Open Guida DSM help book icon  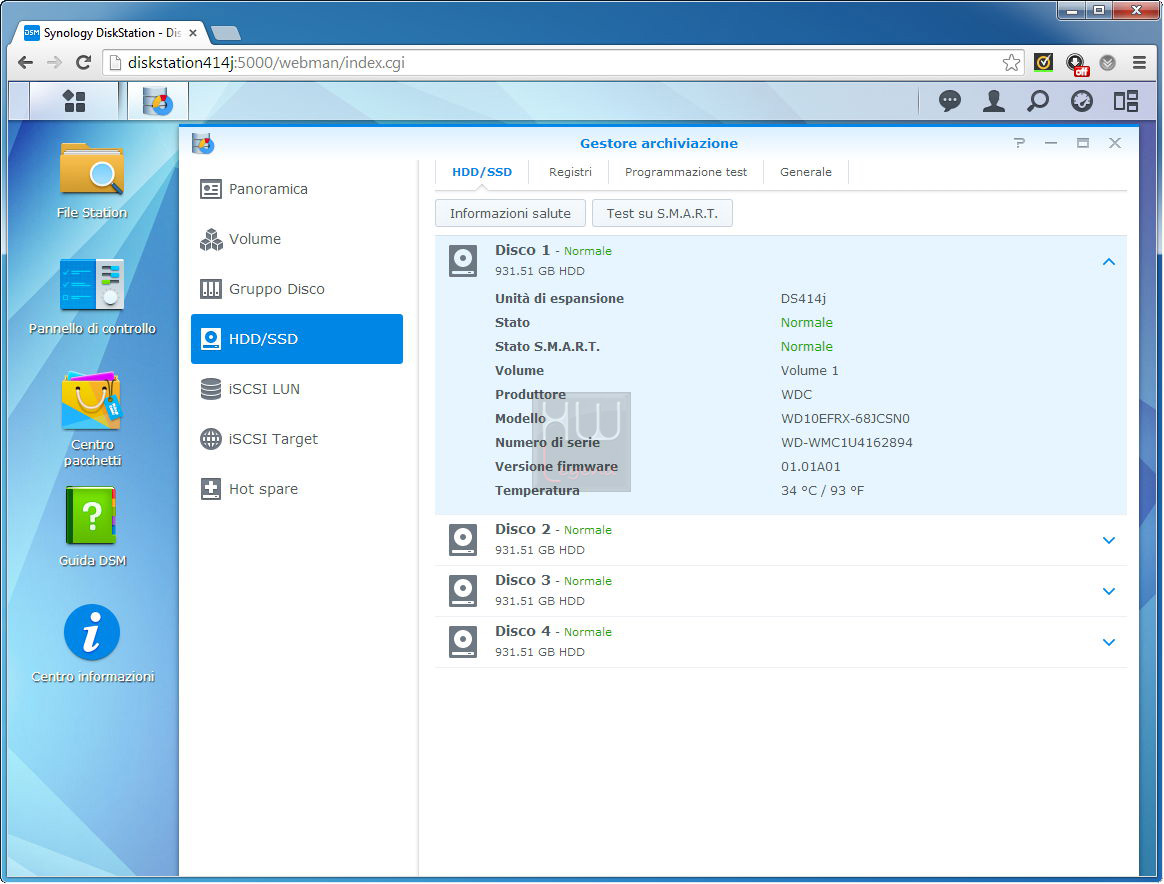pyautogui.click(x=91, y=516)
